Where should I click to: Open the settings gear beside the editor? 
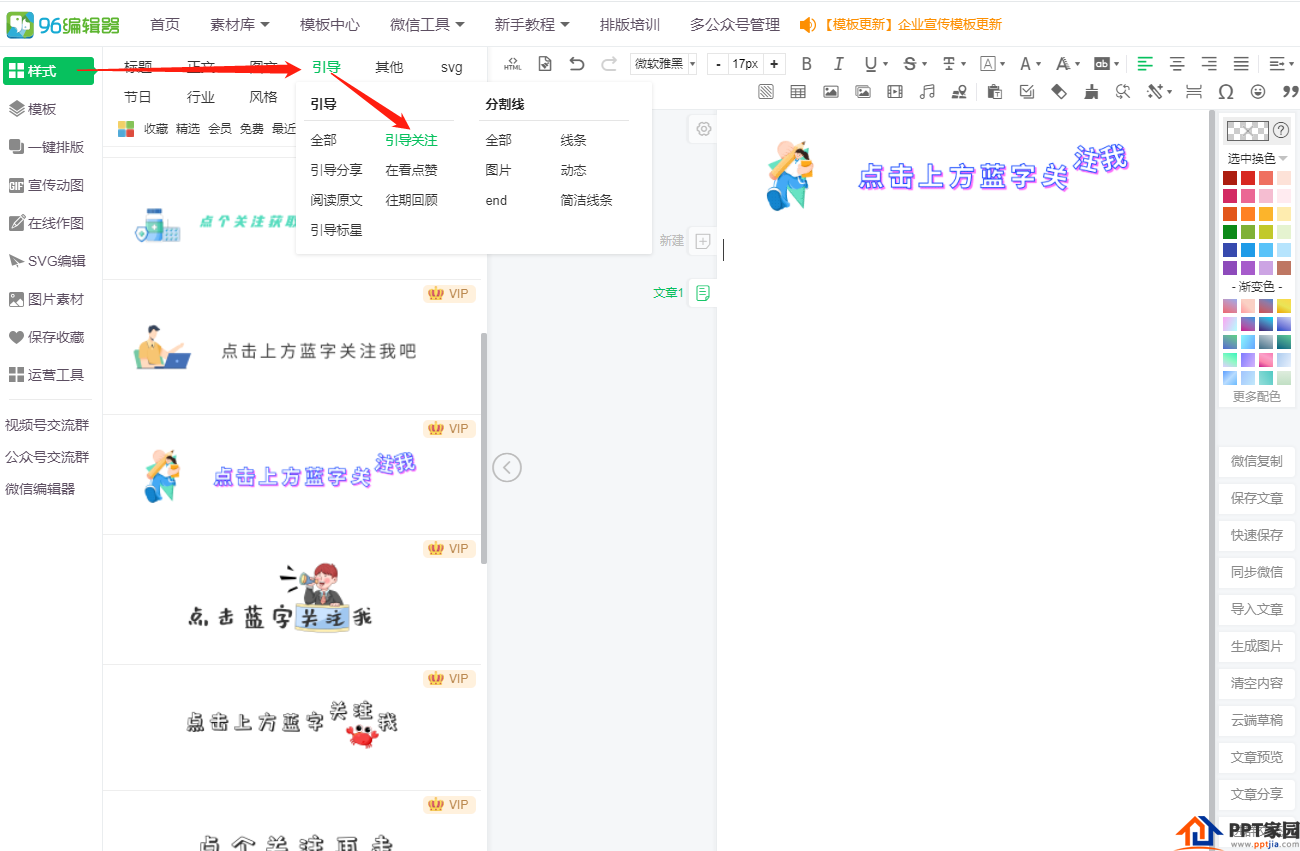click(704, 129)
